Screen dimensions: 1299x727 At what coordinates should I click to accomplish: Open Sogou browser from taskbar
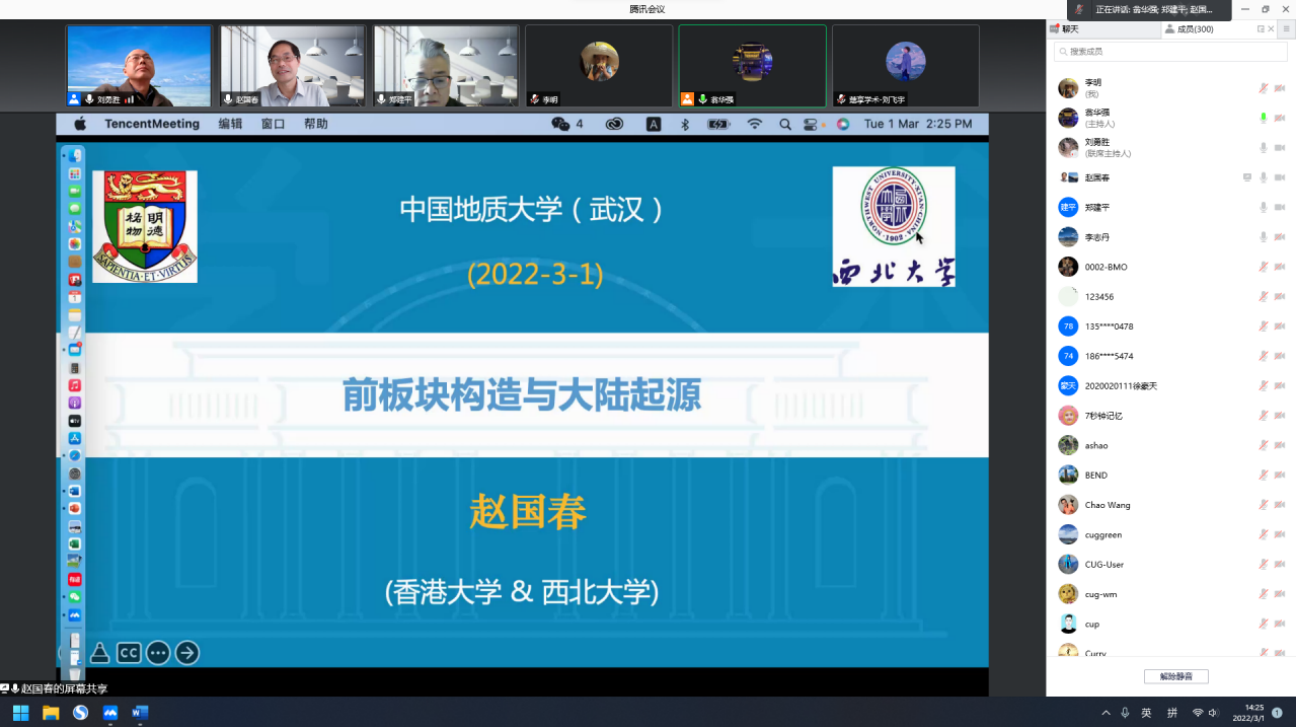tap(80, 713)
